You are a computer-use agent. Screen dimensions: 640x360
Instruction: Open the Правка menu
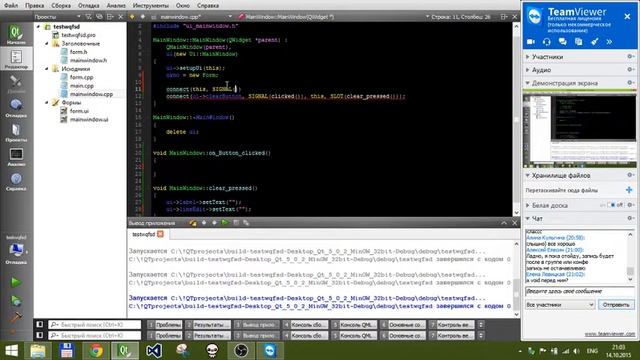(34, 5)
